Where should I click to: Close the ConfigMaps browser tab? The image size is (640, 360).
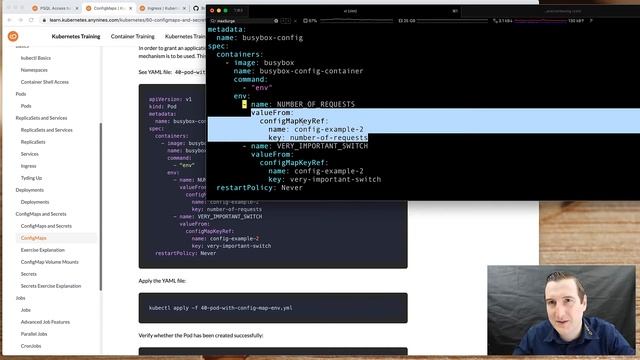click(131, 8)
